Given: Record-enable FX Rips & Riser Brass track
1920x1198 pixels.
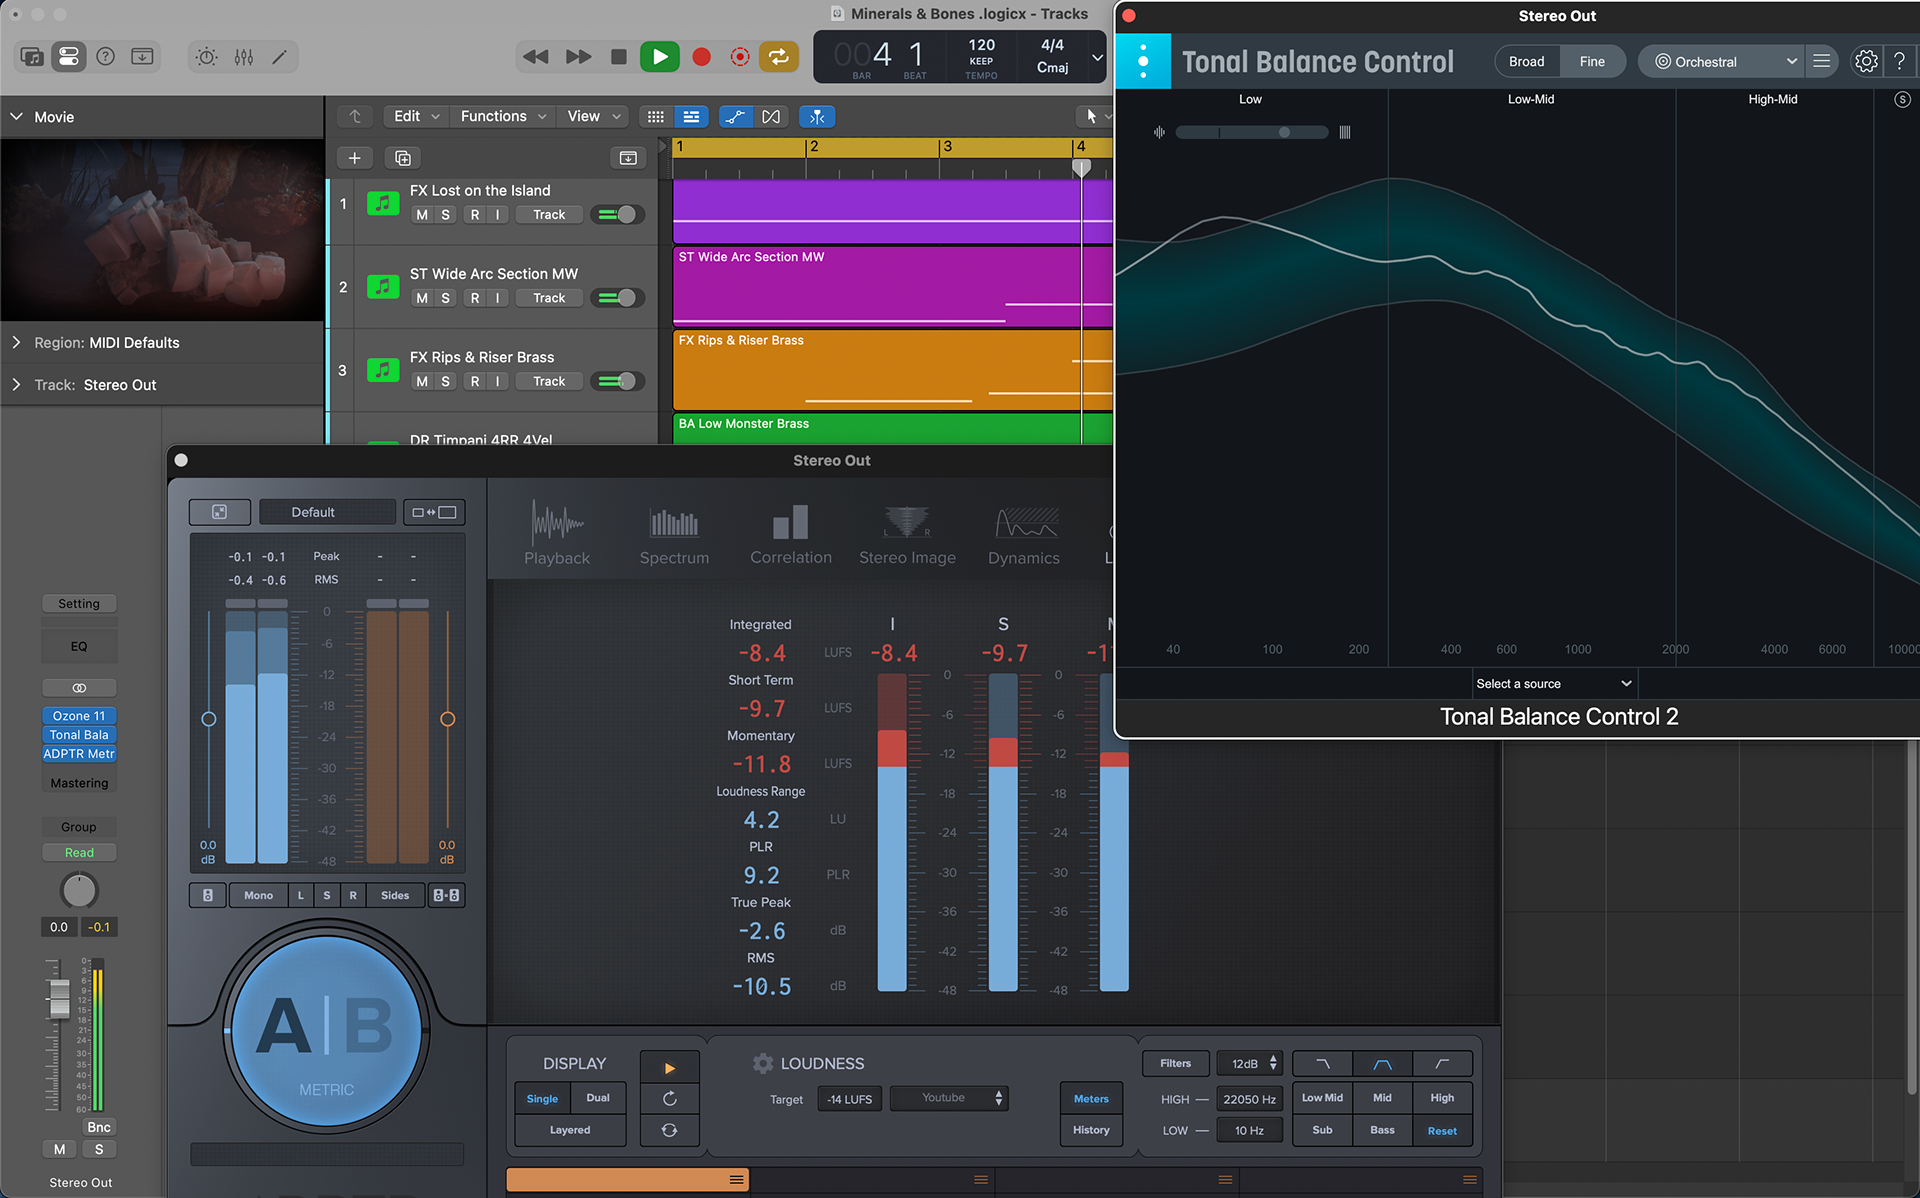Looking at the screenshot, I should (x=475, y=381).
